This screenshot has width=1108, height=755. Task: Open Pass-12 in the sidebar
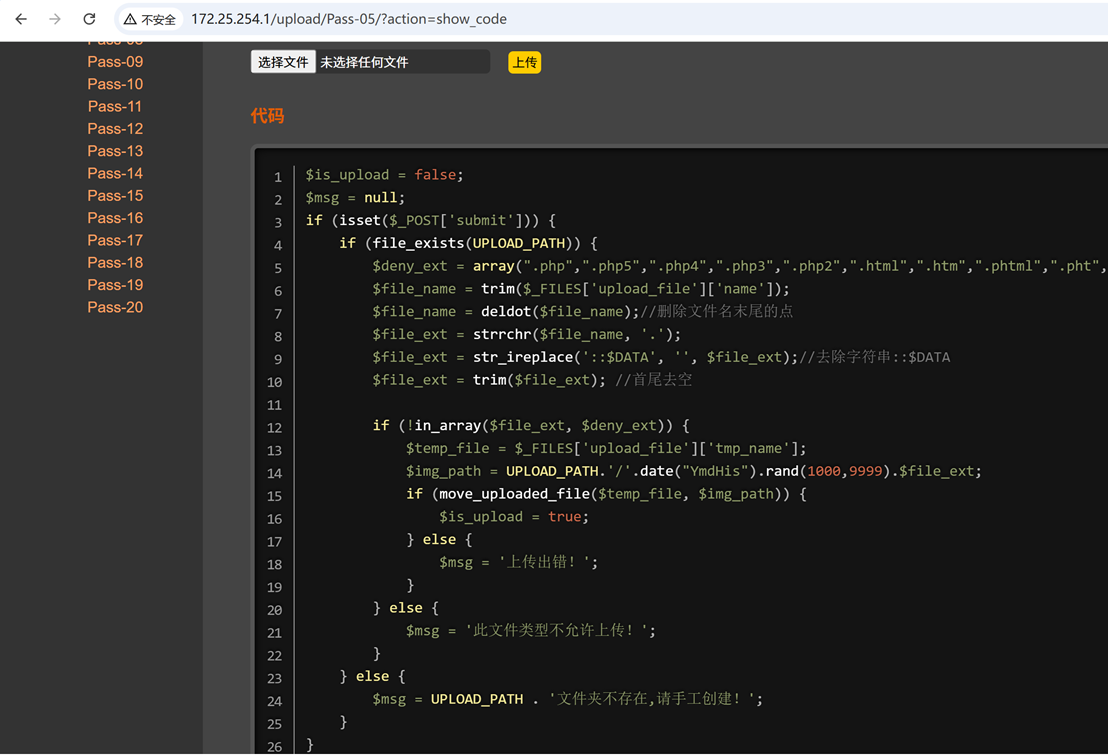point(115,129)
